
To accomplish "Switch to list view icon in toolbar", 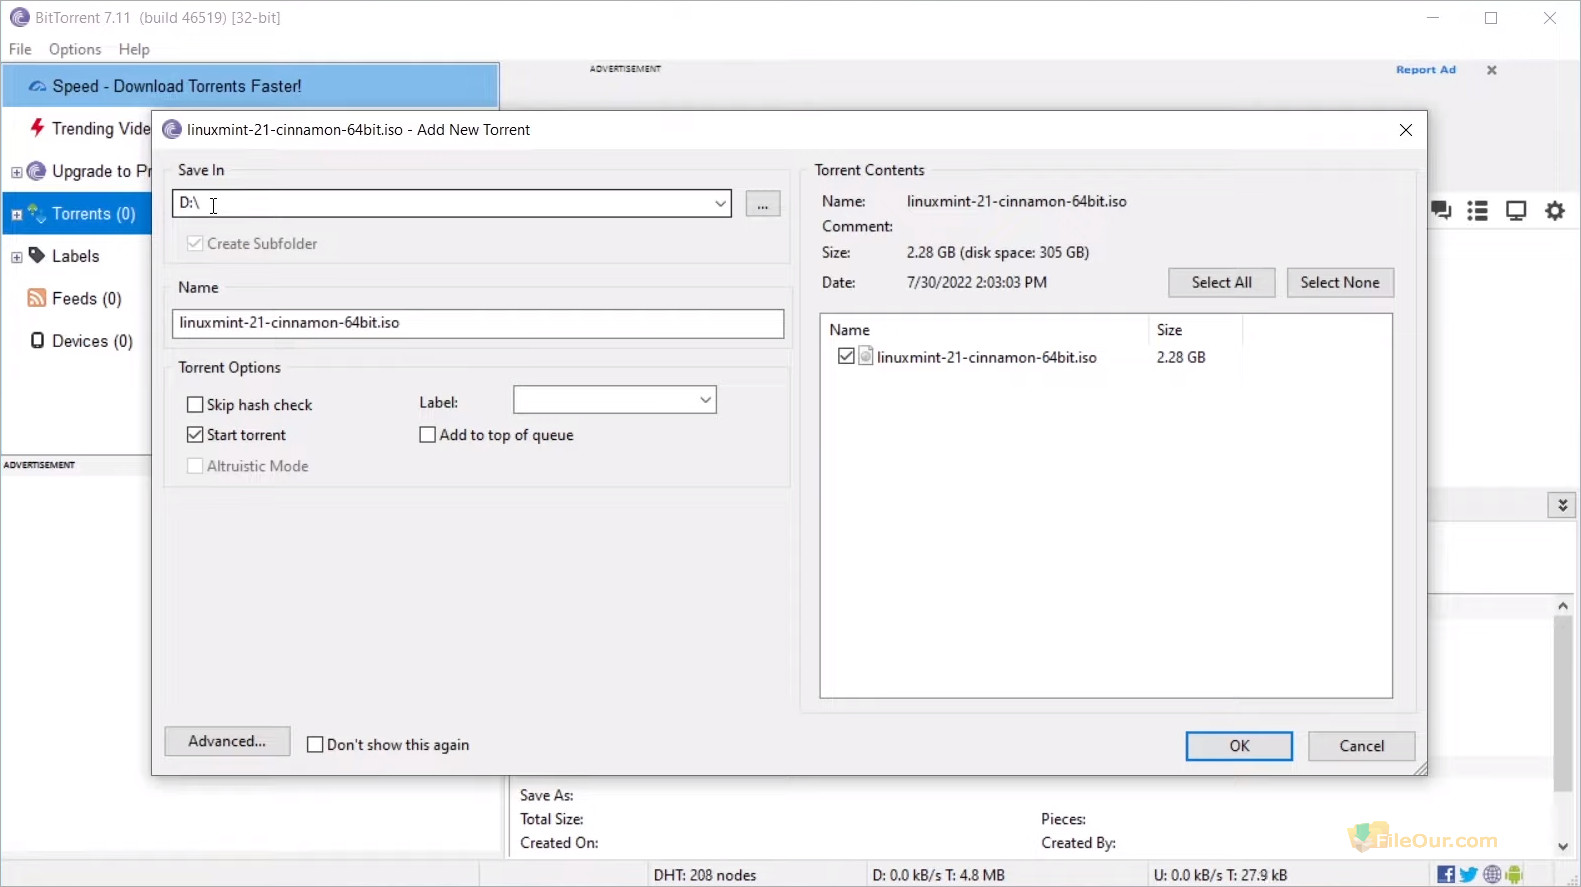I will [1478, 211].
